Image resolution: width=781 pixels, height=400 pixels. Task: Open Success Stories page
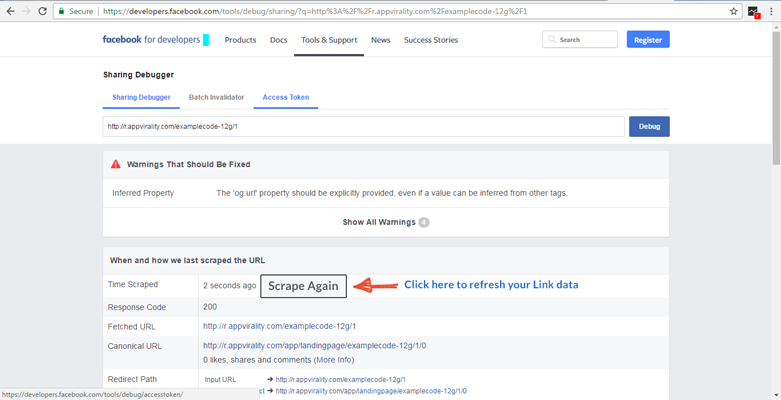(x=431, y=40)
